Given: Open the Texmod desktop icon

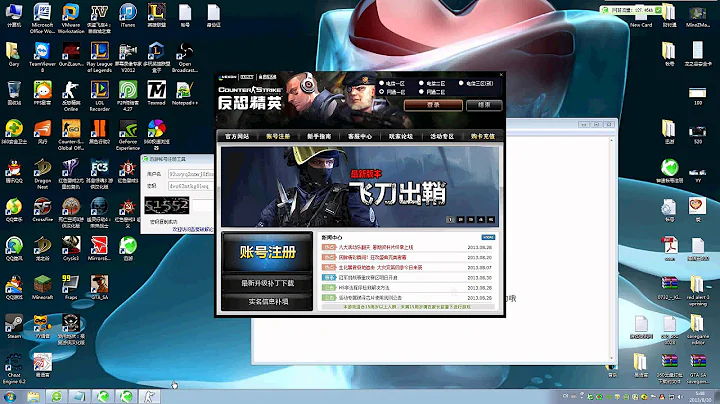Looking at the screenshot, I should tap(156, 91).
